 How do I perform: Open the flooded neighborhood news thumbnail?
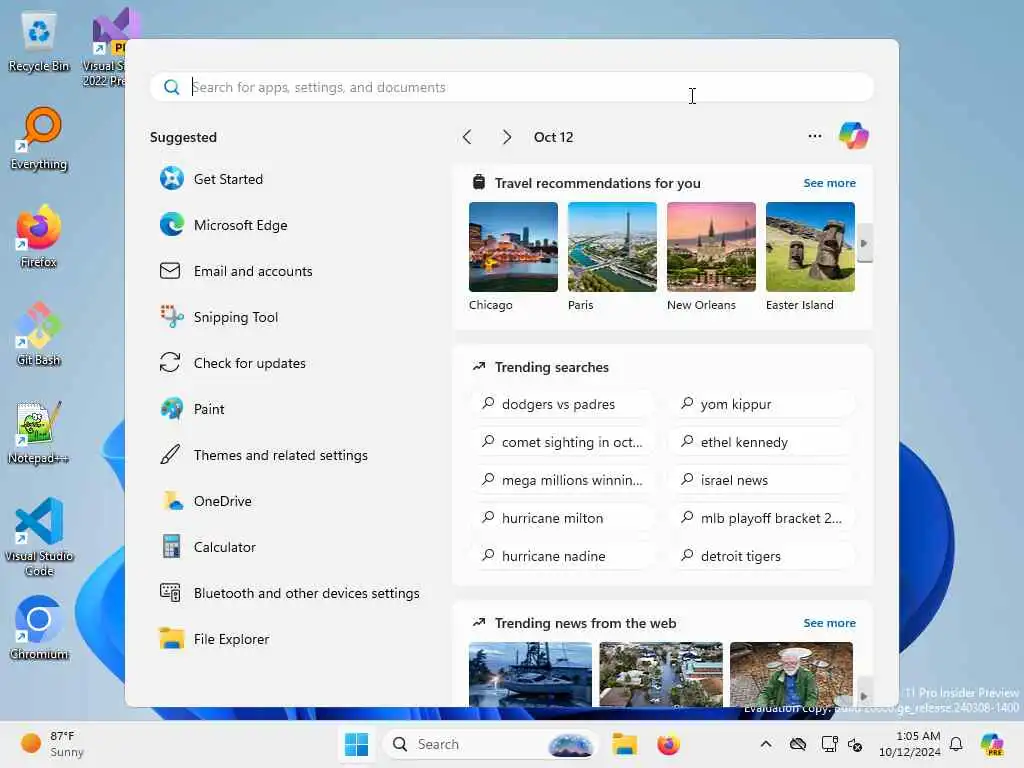[661, 674]
